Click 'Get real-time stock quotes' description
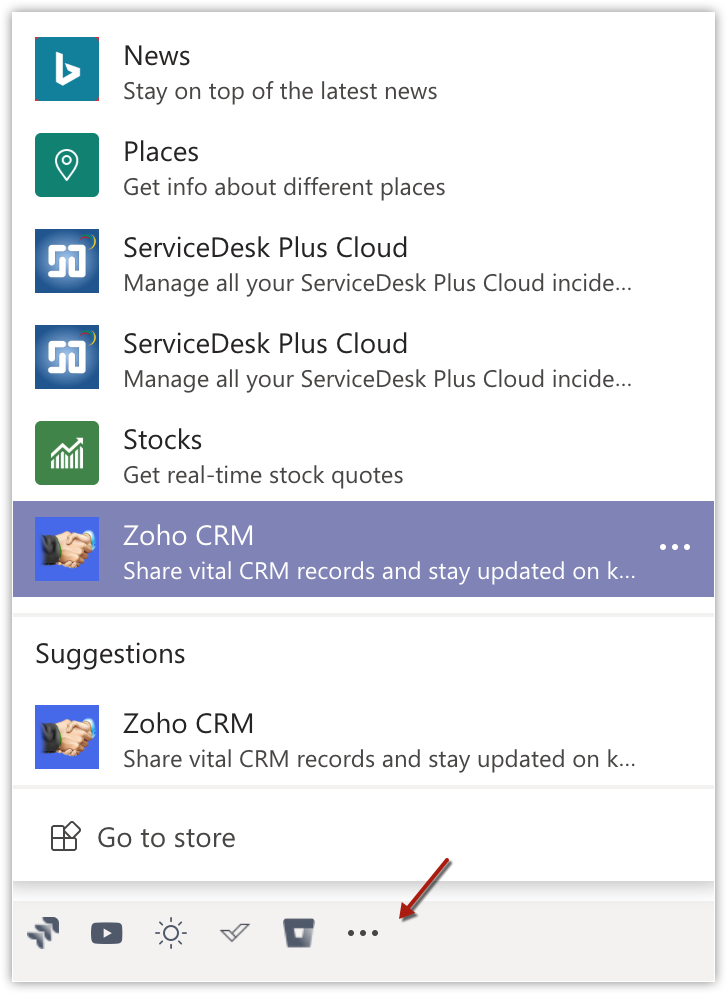Screen dimensions: 727x994 (263, 475)
